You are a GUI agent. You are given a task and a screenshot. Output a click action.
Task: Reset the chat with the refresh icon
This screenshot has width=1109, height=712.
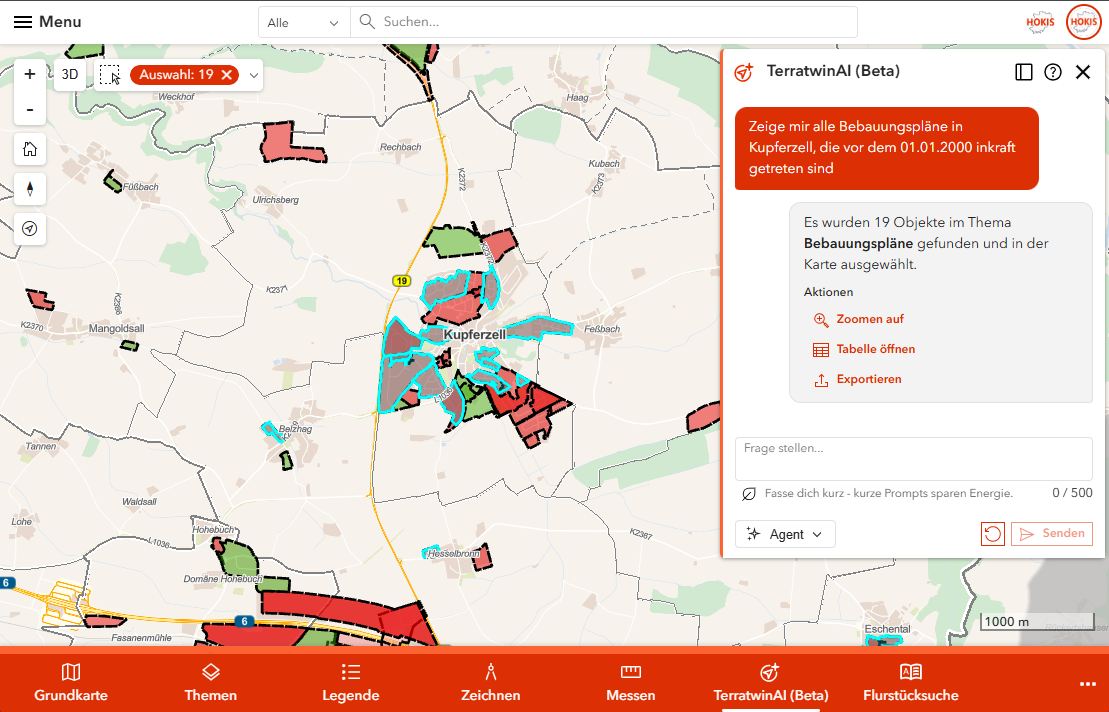992,534
